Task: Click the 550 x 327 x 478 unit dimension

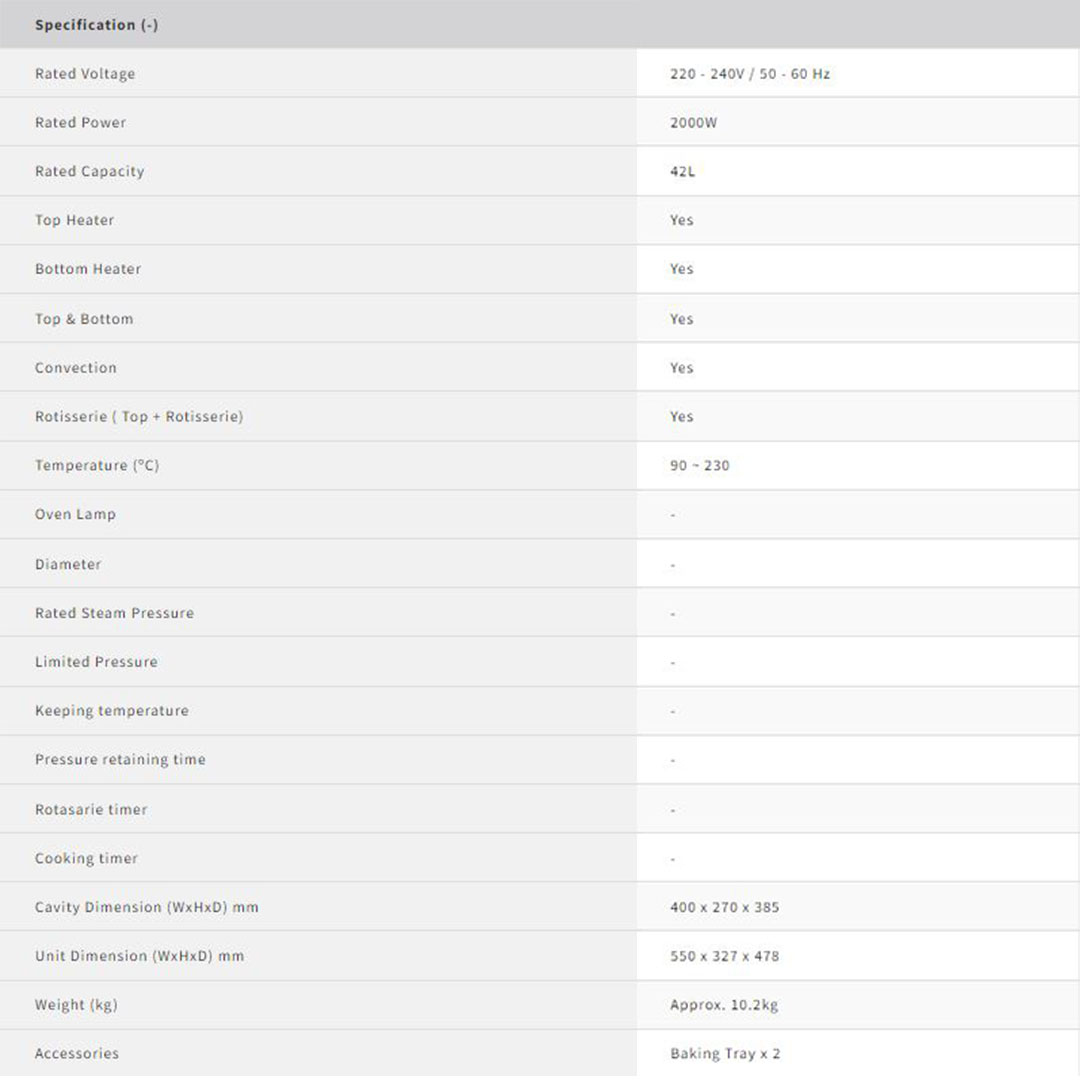Action: 725,956
